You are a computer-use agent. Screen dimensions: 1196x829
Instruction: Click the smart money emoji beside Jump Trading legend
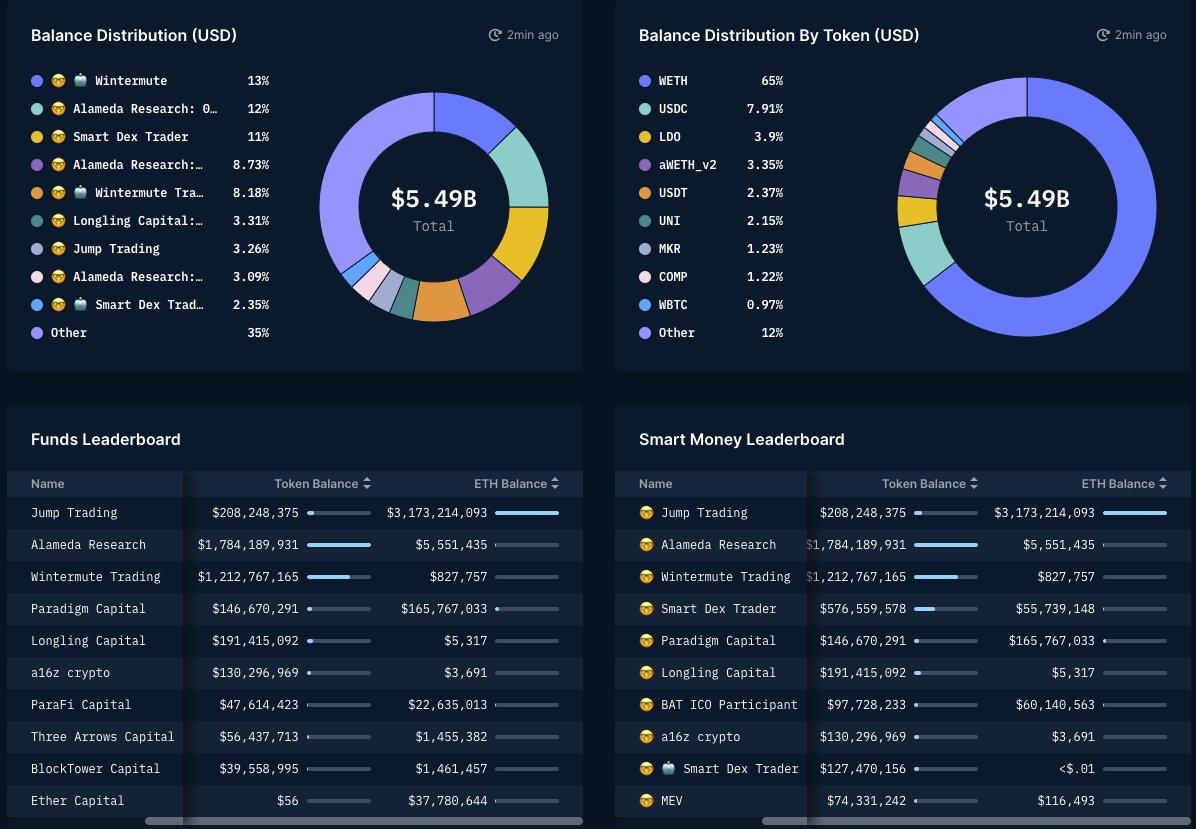click(58, 249)
